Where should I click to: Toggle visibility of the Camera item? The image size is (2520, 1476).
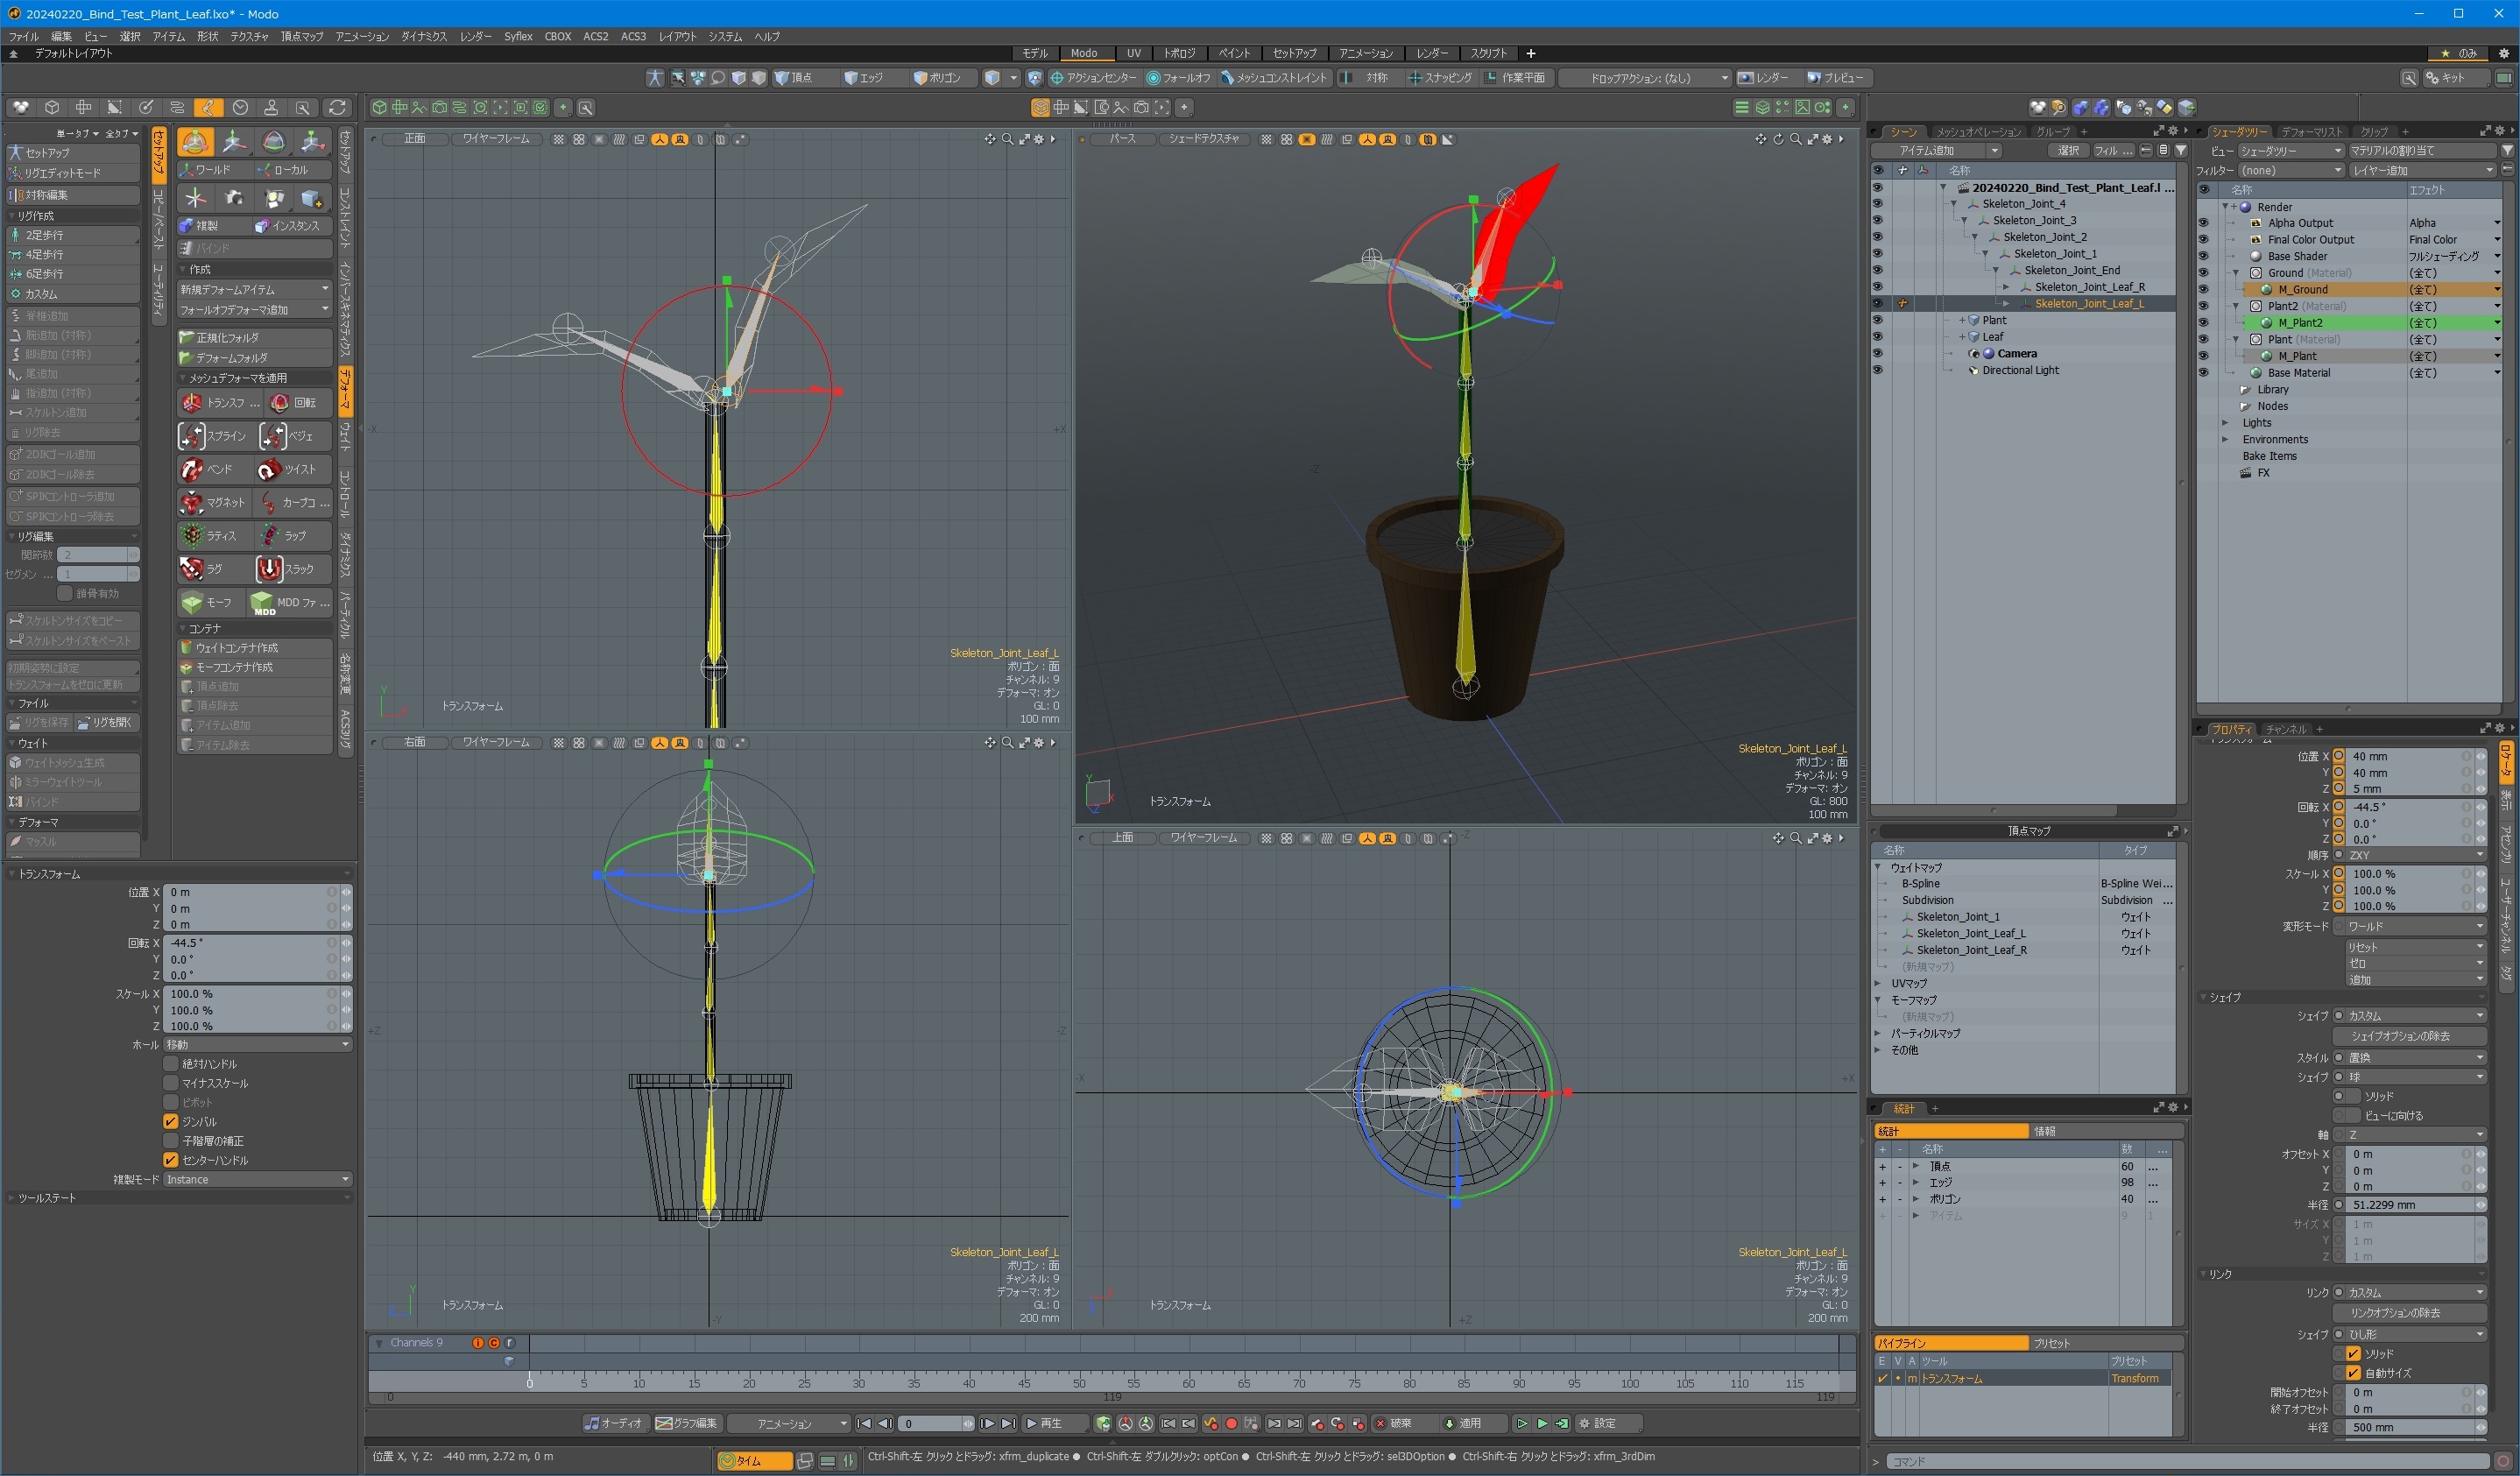point(1877,353)
